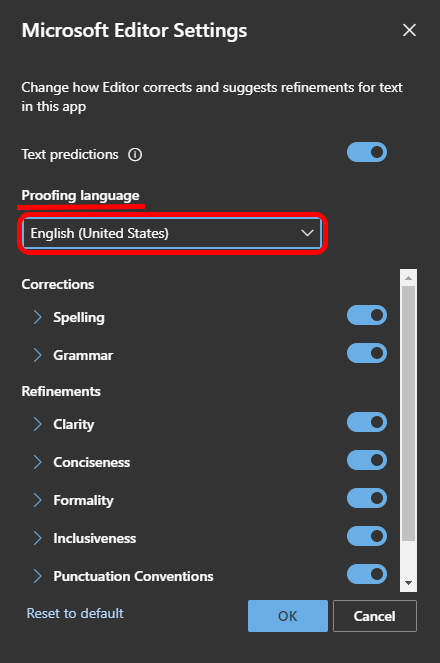Screen dimensions: 440x663
Task: Expand the Punctuation Conventions chevron
Action: tap(38, 576)
